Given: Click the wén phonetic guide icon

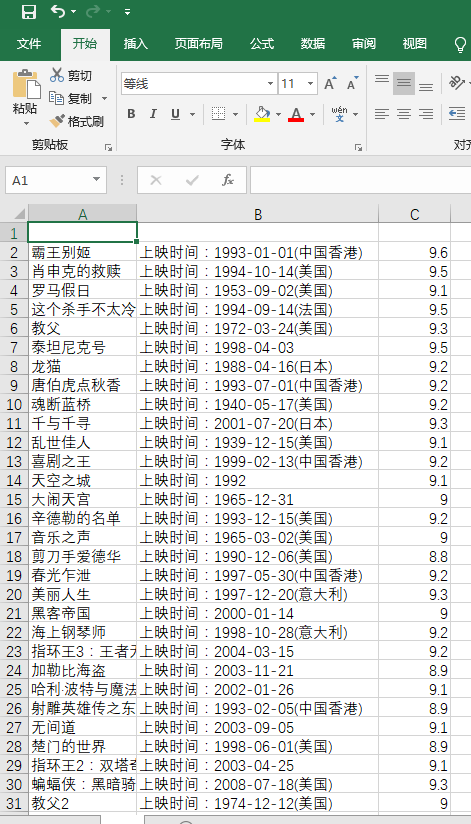Looking at the screenshot, I should pyautogui.click(x=340, y=114).
